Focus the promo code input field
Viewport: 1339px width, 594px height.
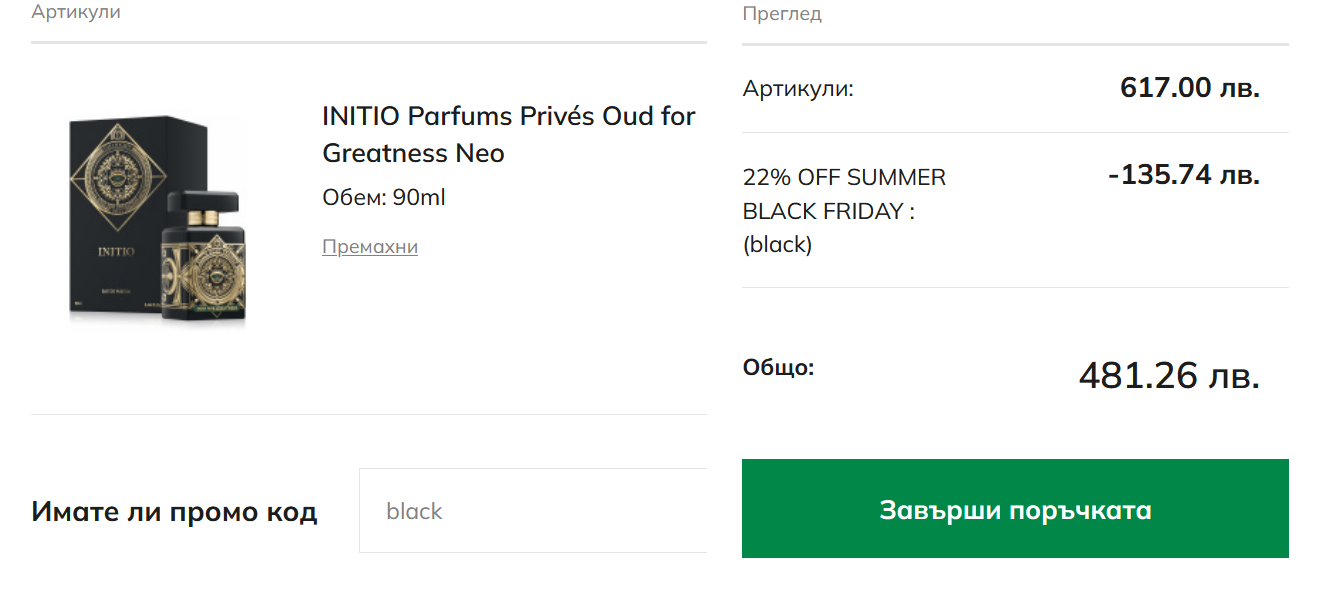[x=532, y=511]
